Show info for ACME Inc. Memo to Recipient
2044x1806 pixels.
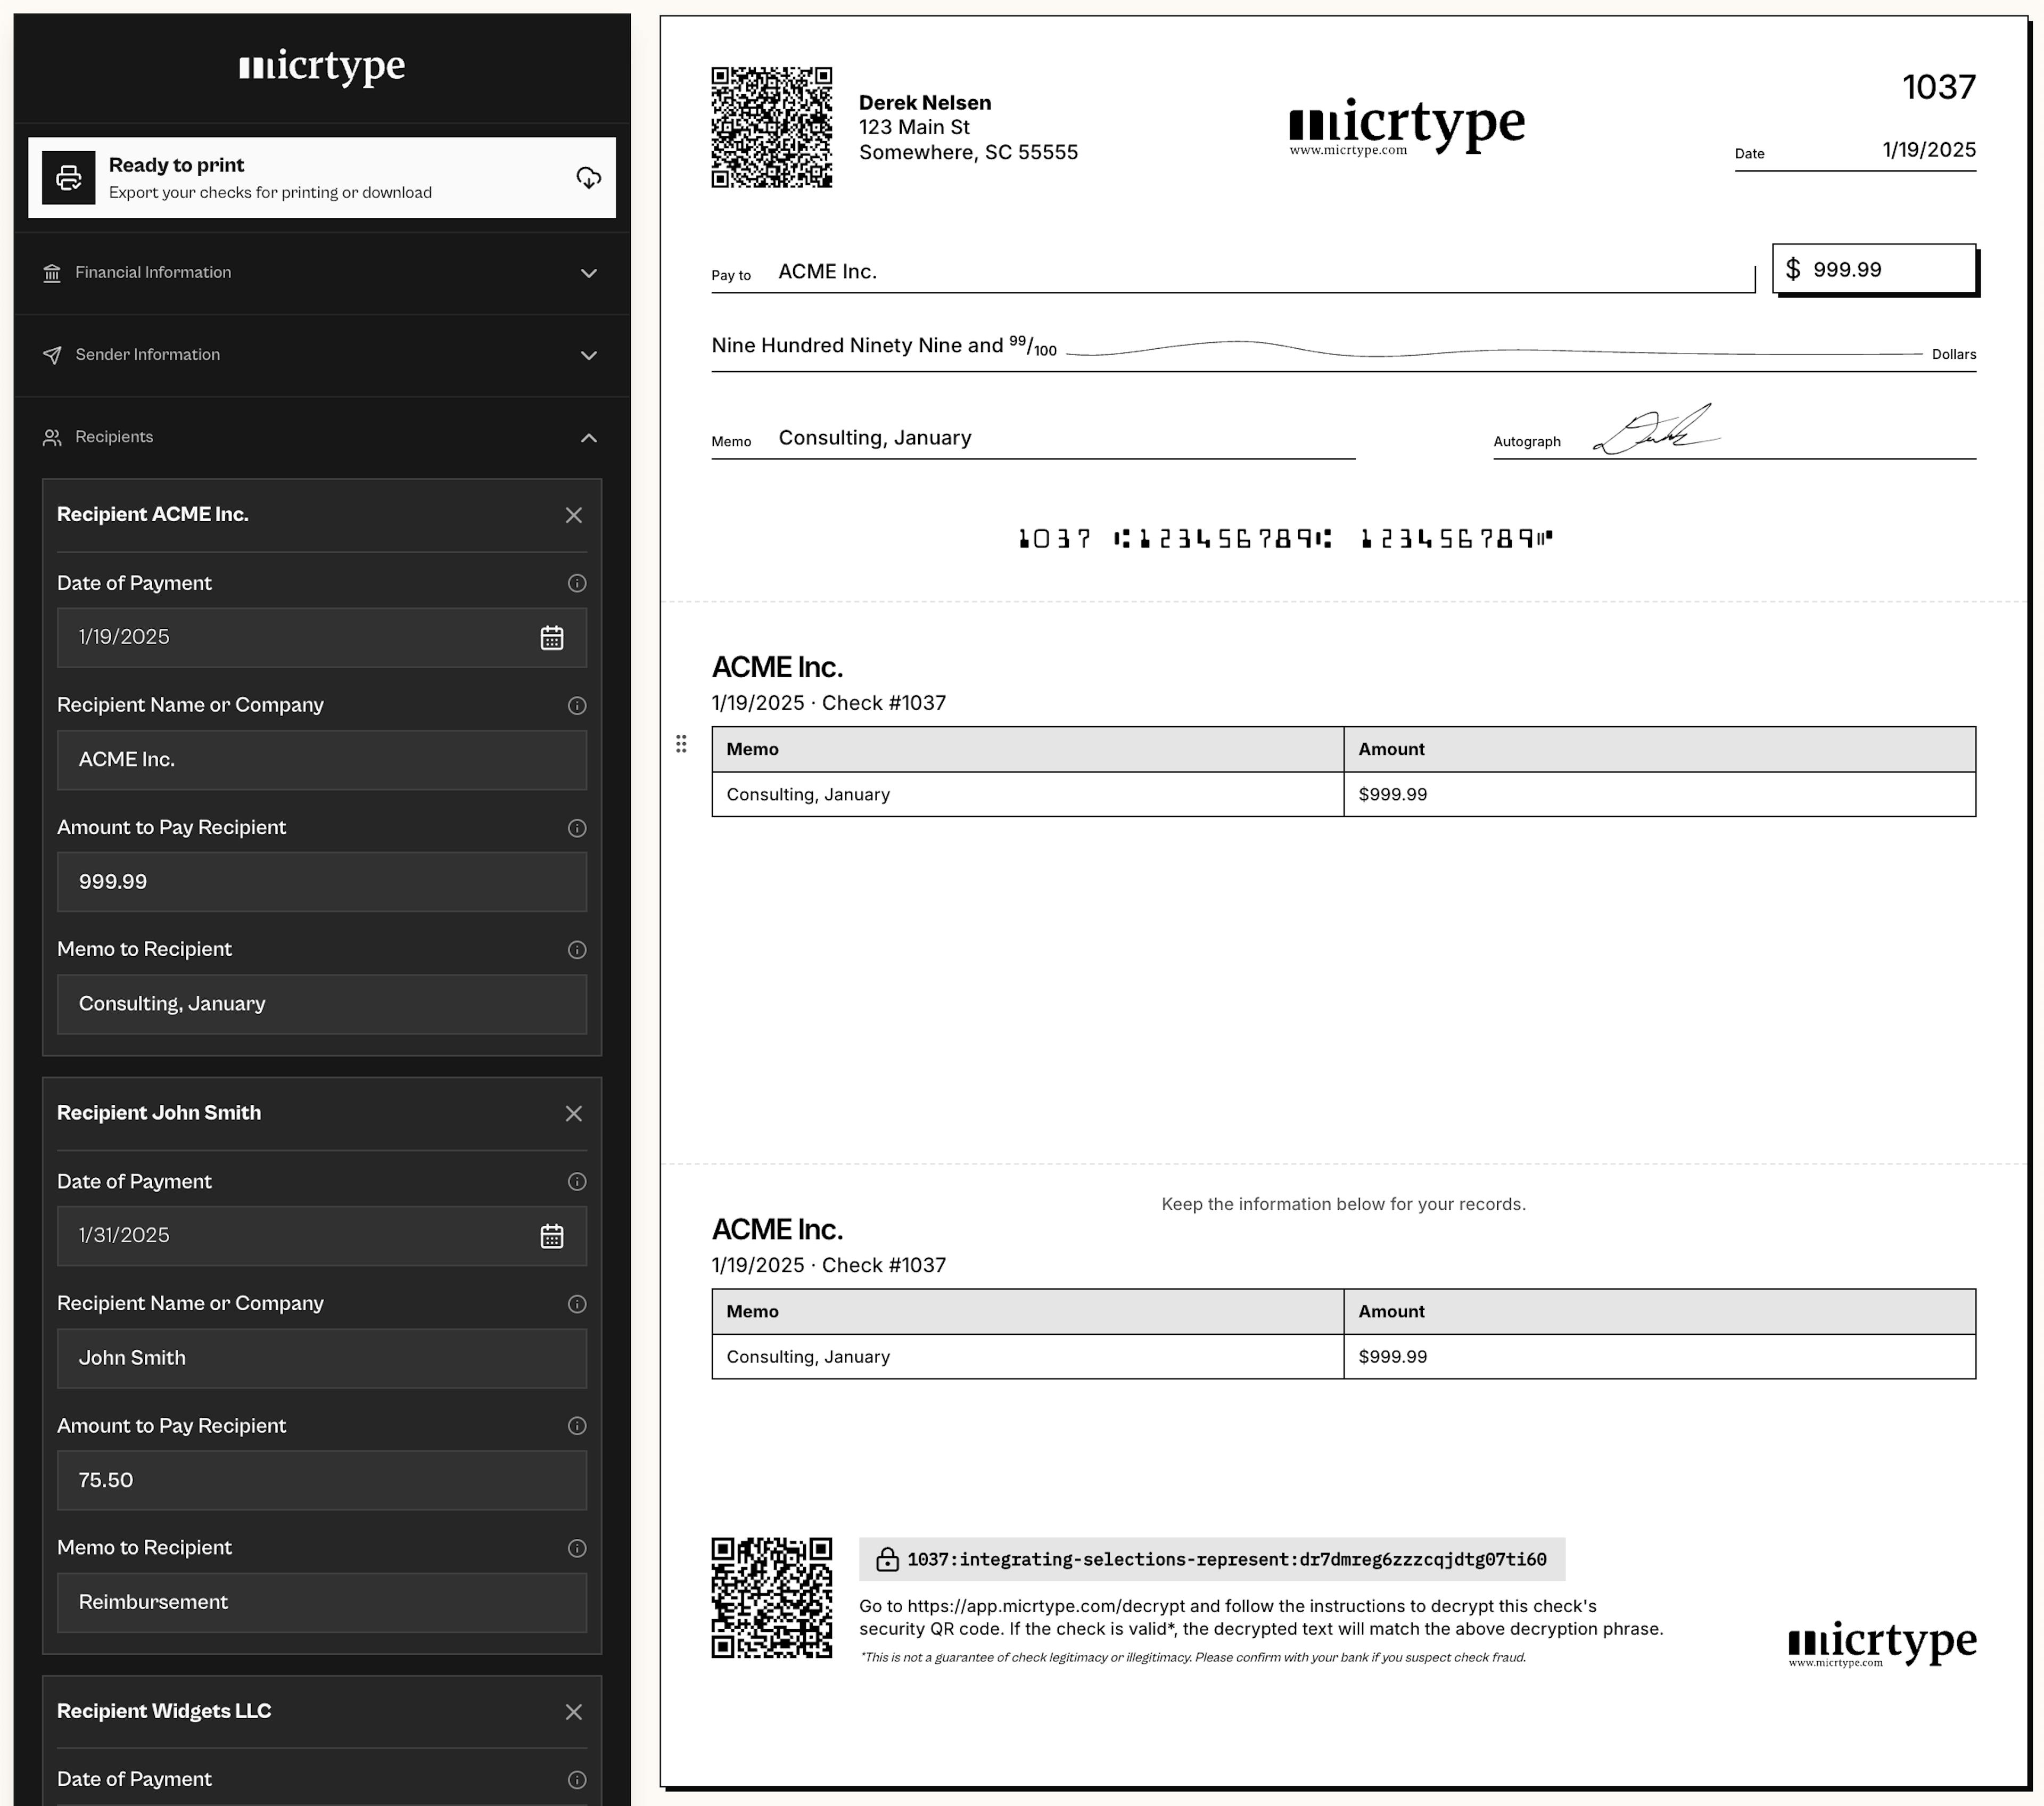point(577,950)
